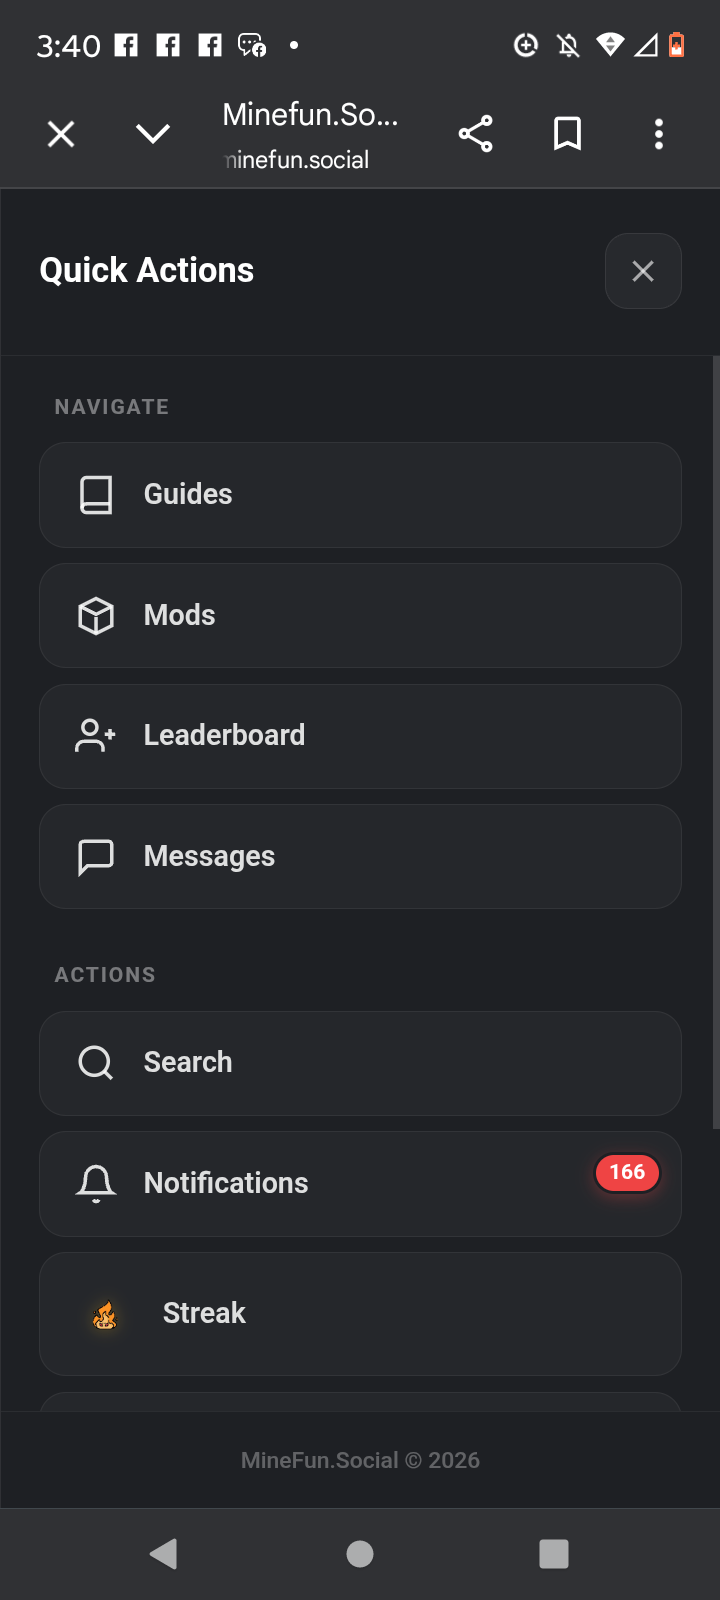Click the speech bubble Messages icon

click(96, 857)
